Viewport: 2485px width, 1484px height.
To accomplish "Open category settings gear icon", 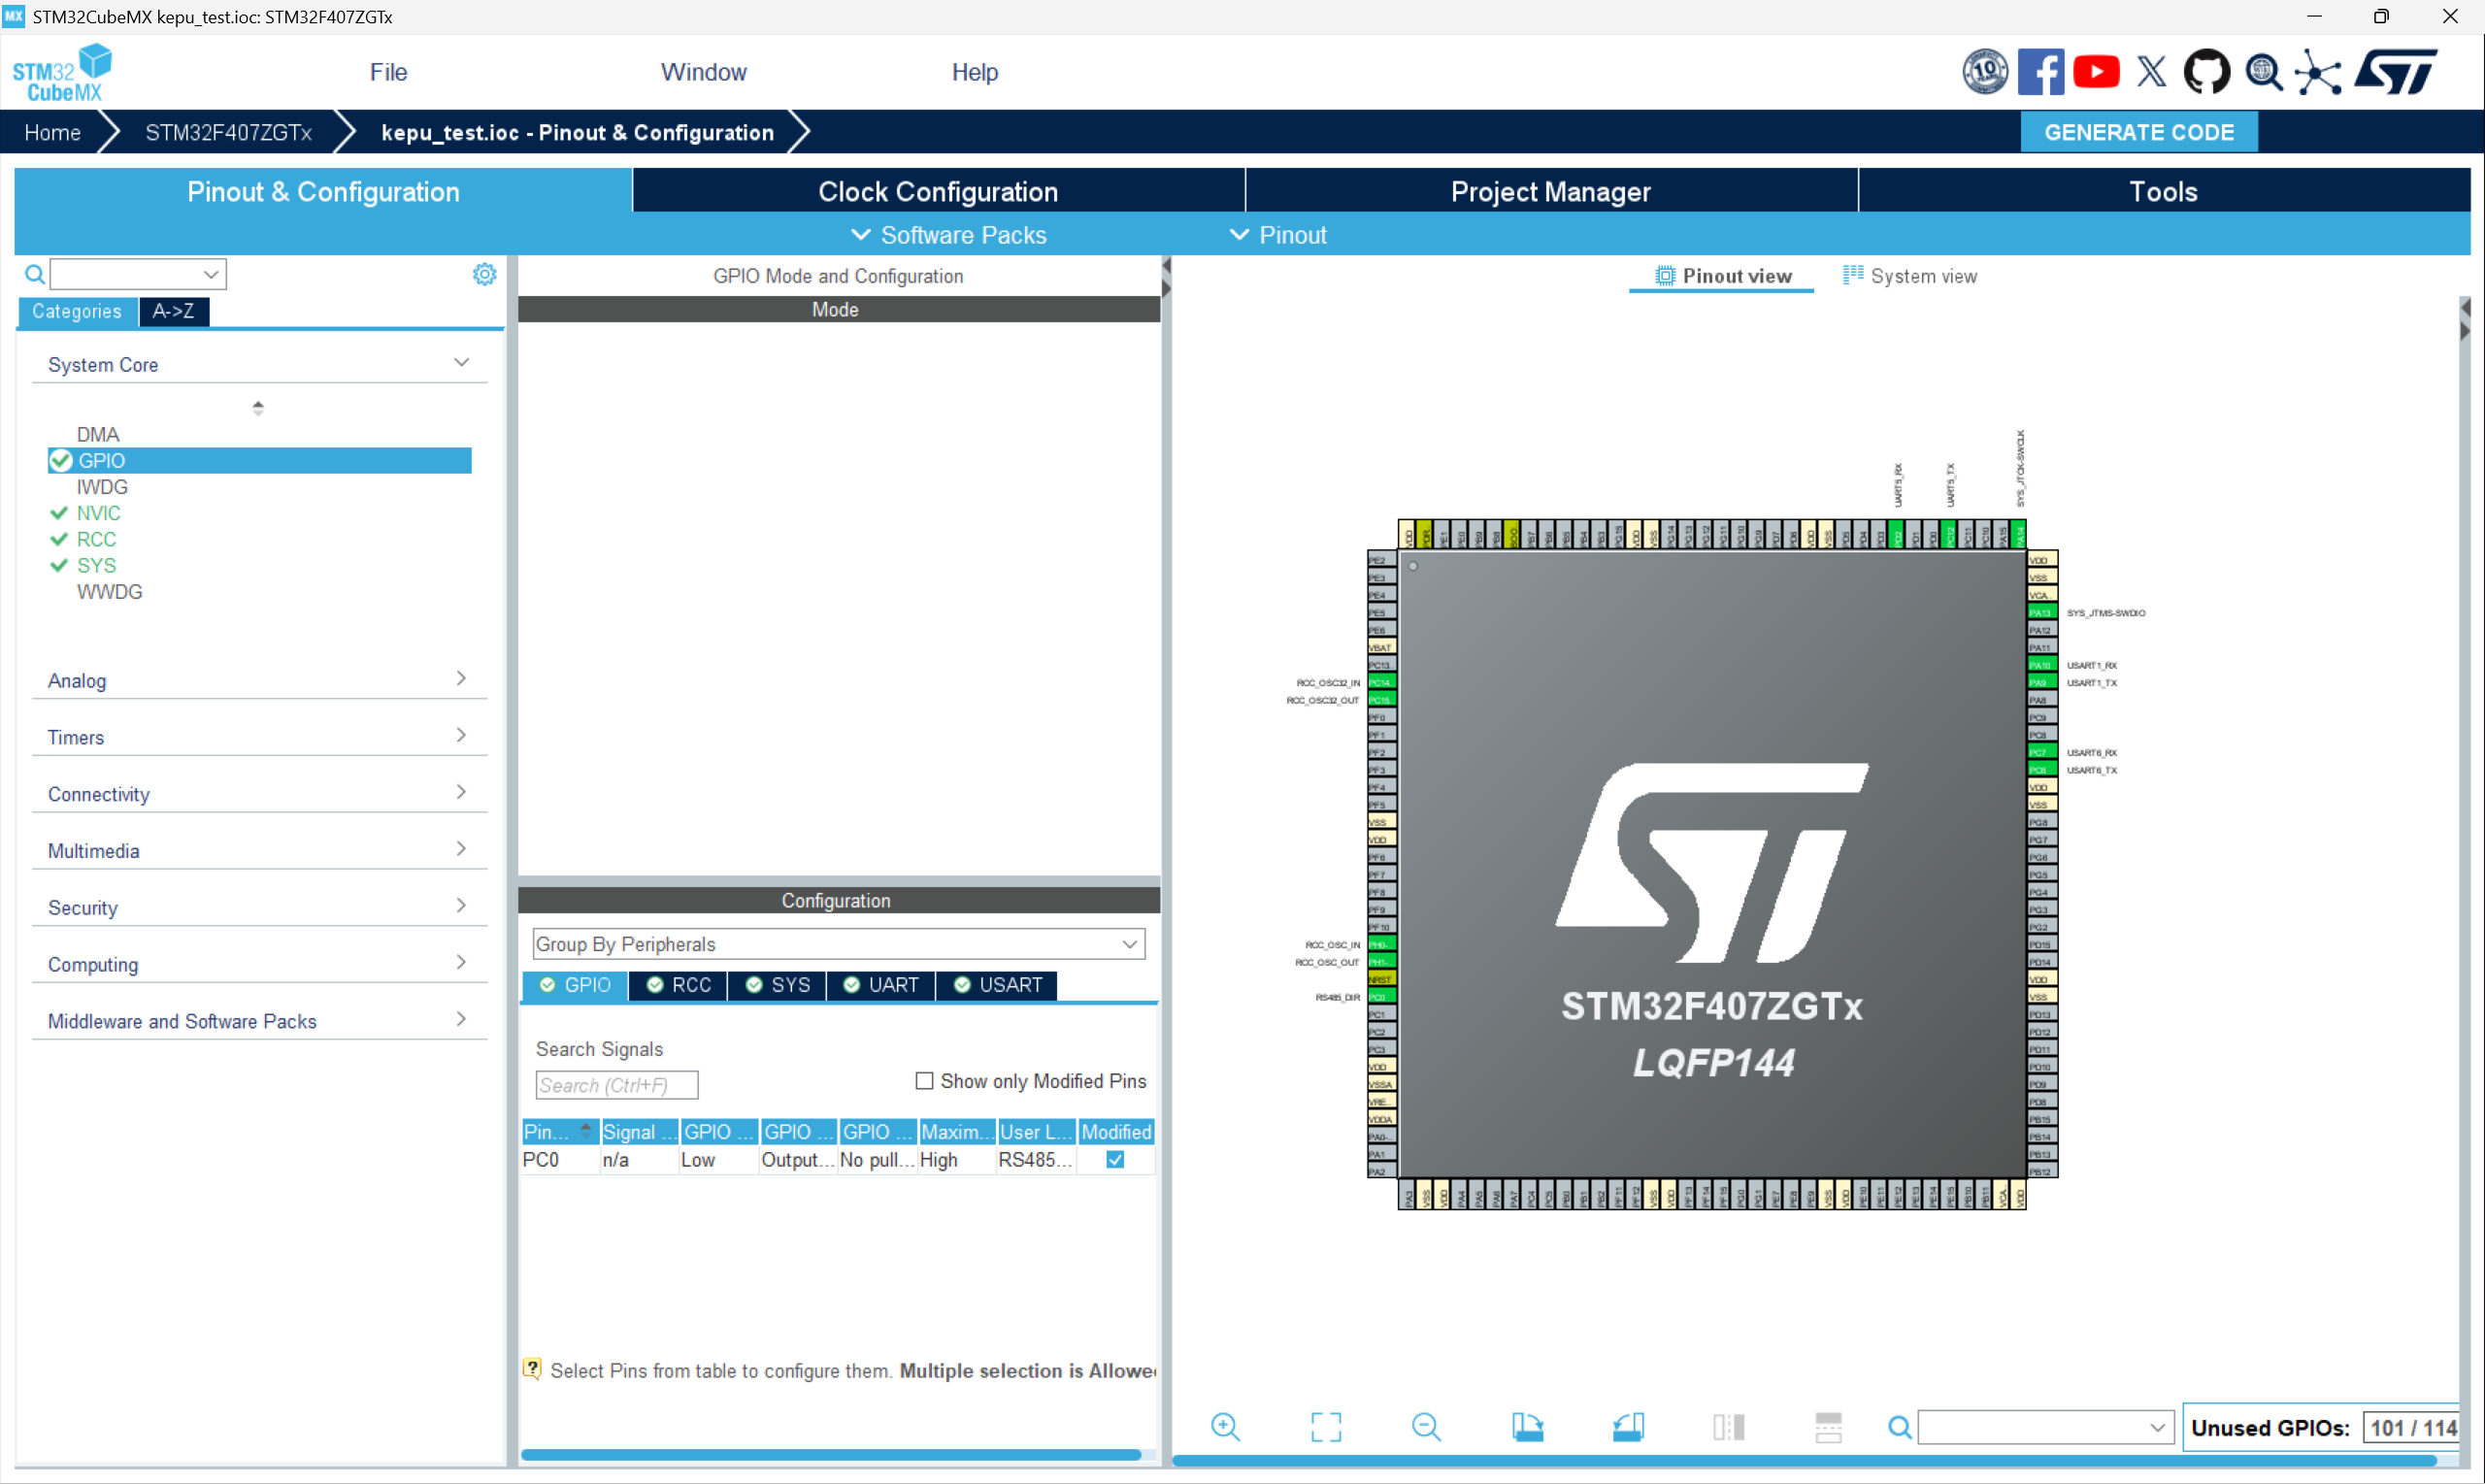I will click(484, 274).
